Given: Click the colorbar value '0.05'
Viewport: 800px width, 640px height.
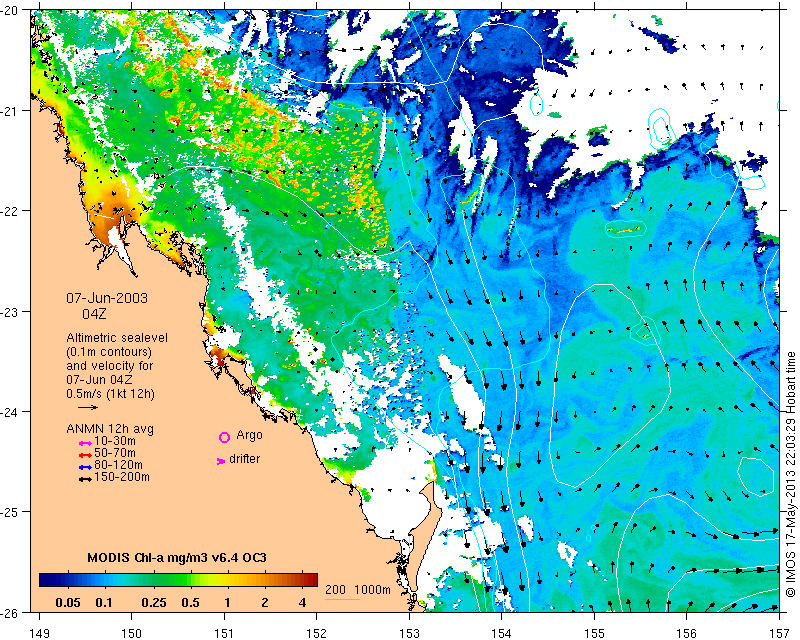Looking at the screenshot, I should click(x=68, y=603).
